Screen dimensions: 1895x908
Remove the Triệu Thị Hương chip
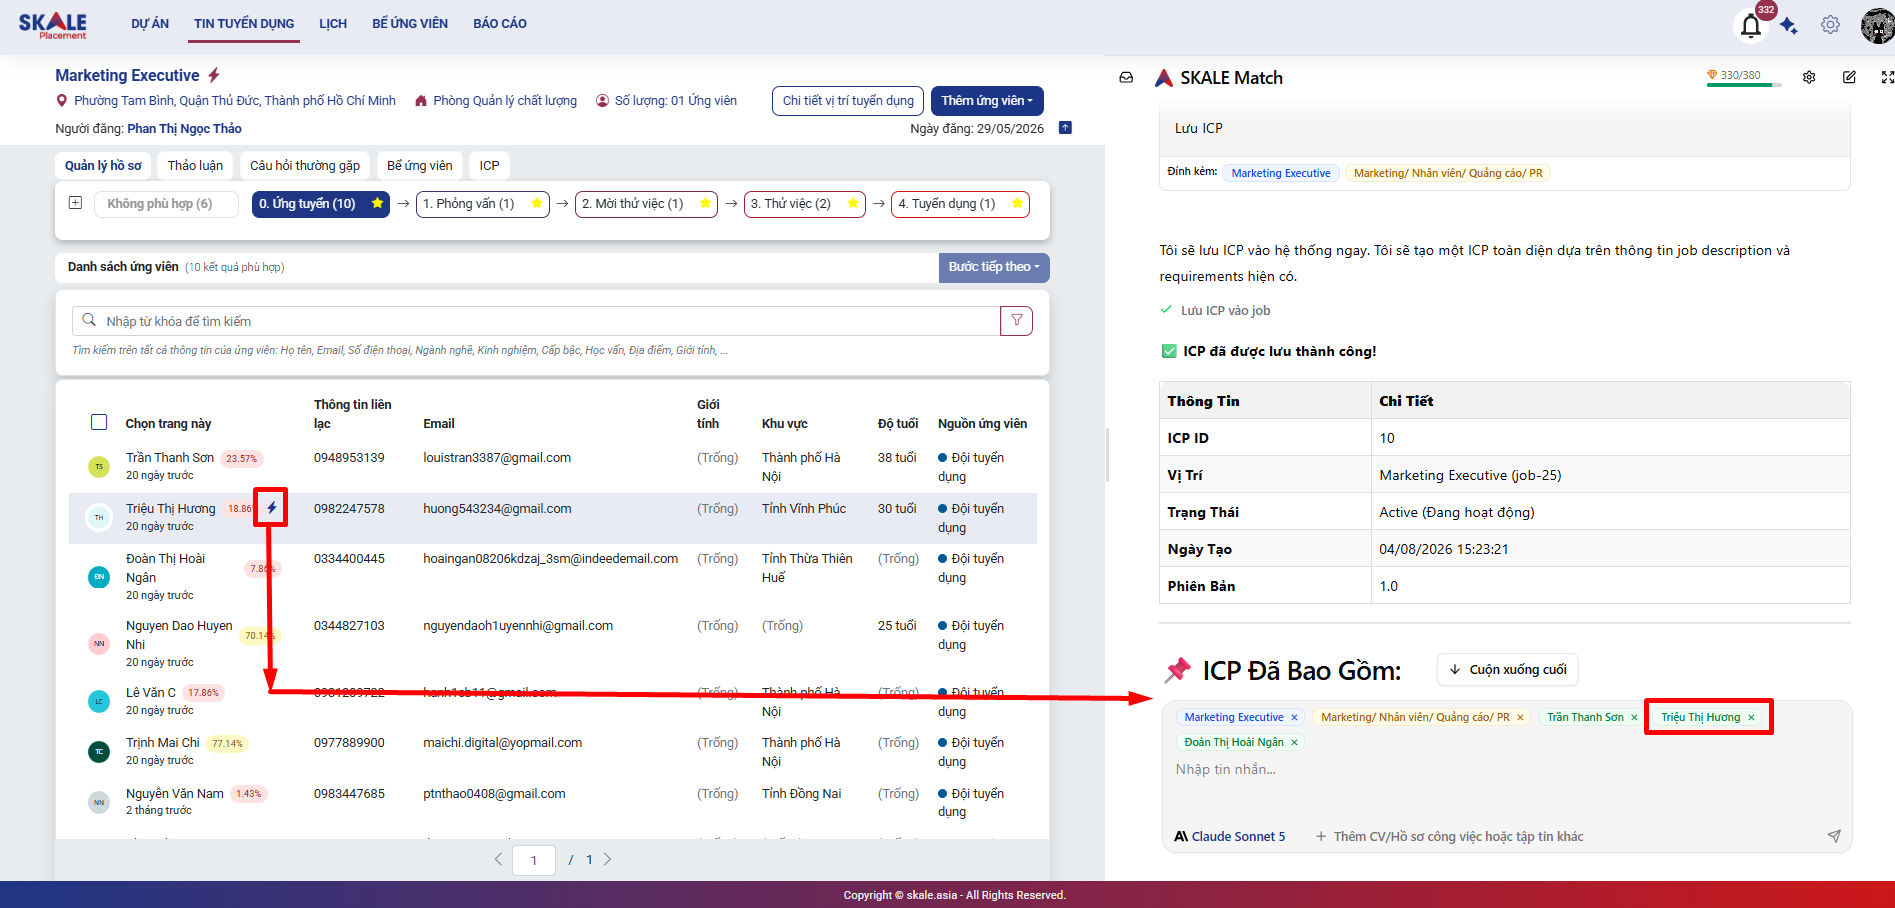(1751, 717)
